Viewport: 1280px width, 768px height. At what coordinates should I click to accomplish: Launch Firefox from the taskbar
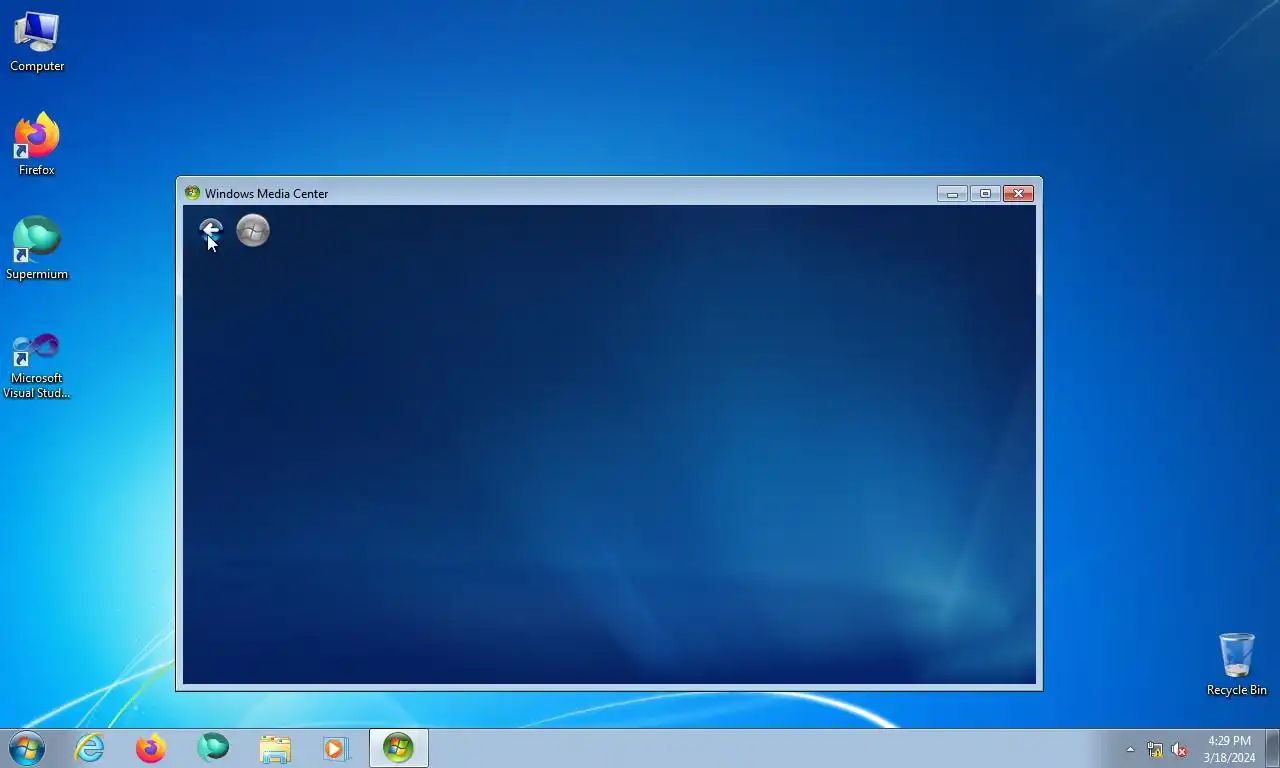coord(151,748)
